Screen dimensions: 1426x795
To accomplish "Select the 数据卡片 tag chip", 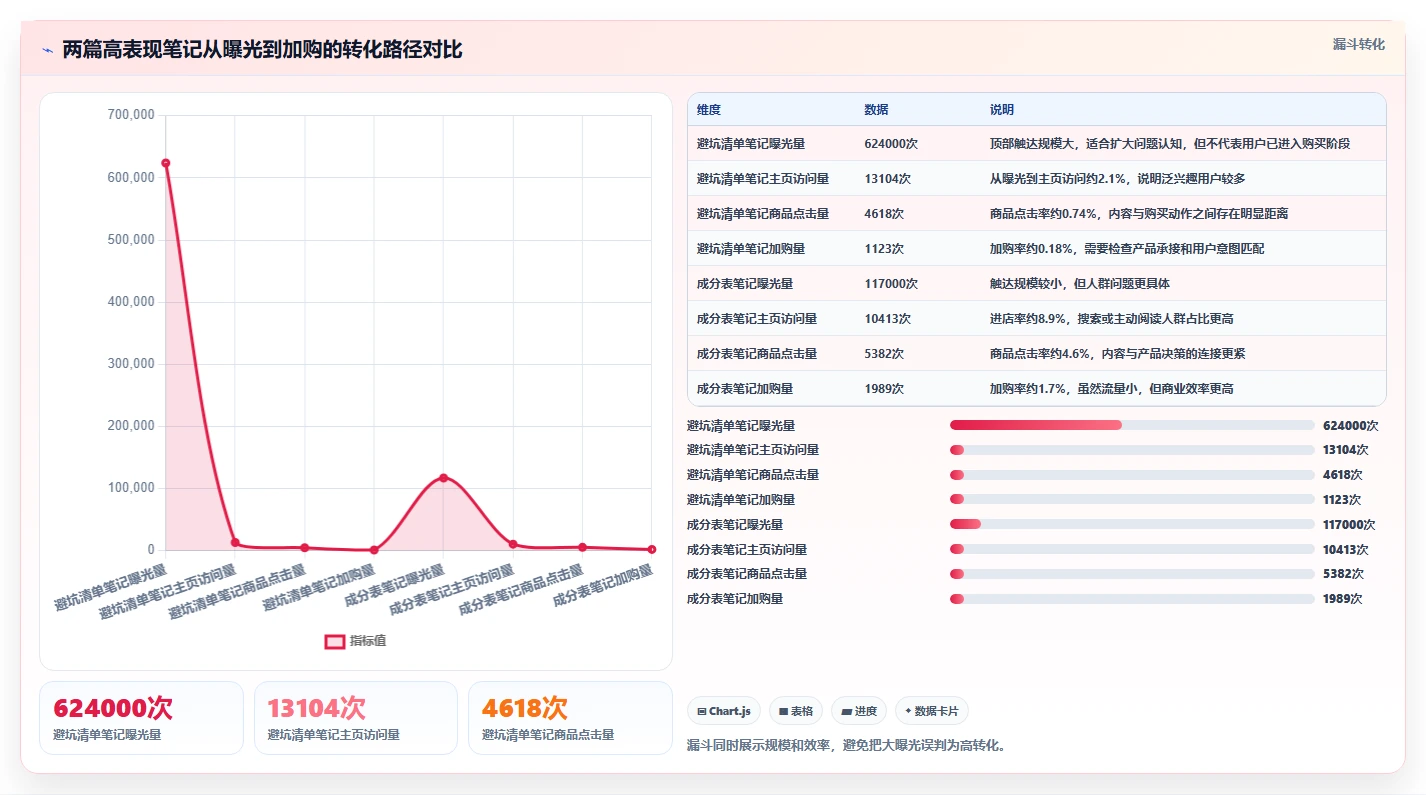I will pos(932,711).
